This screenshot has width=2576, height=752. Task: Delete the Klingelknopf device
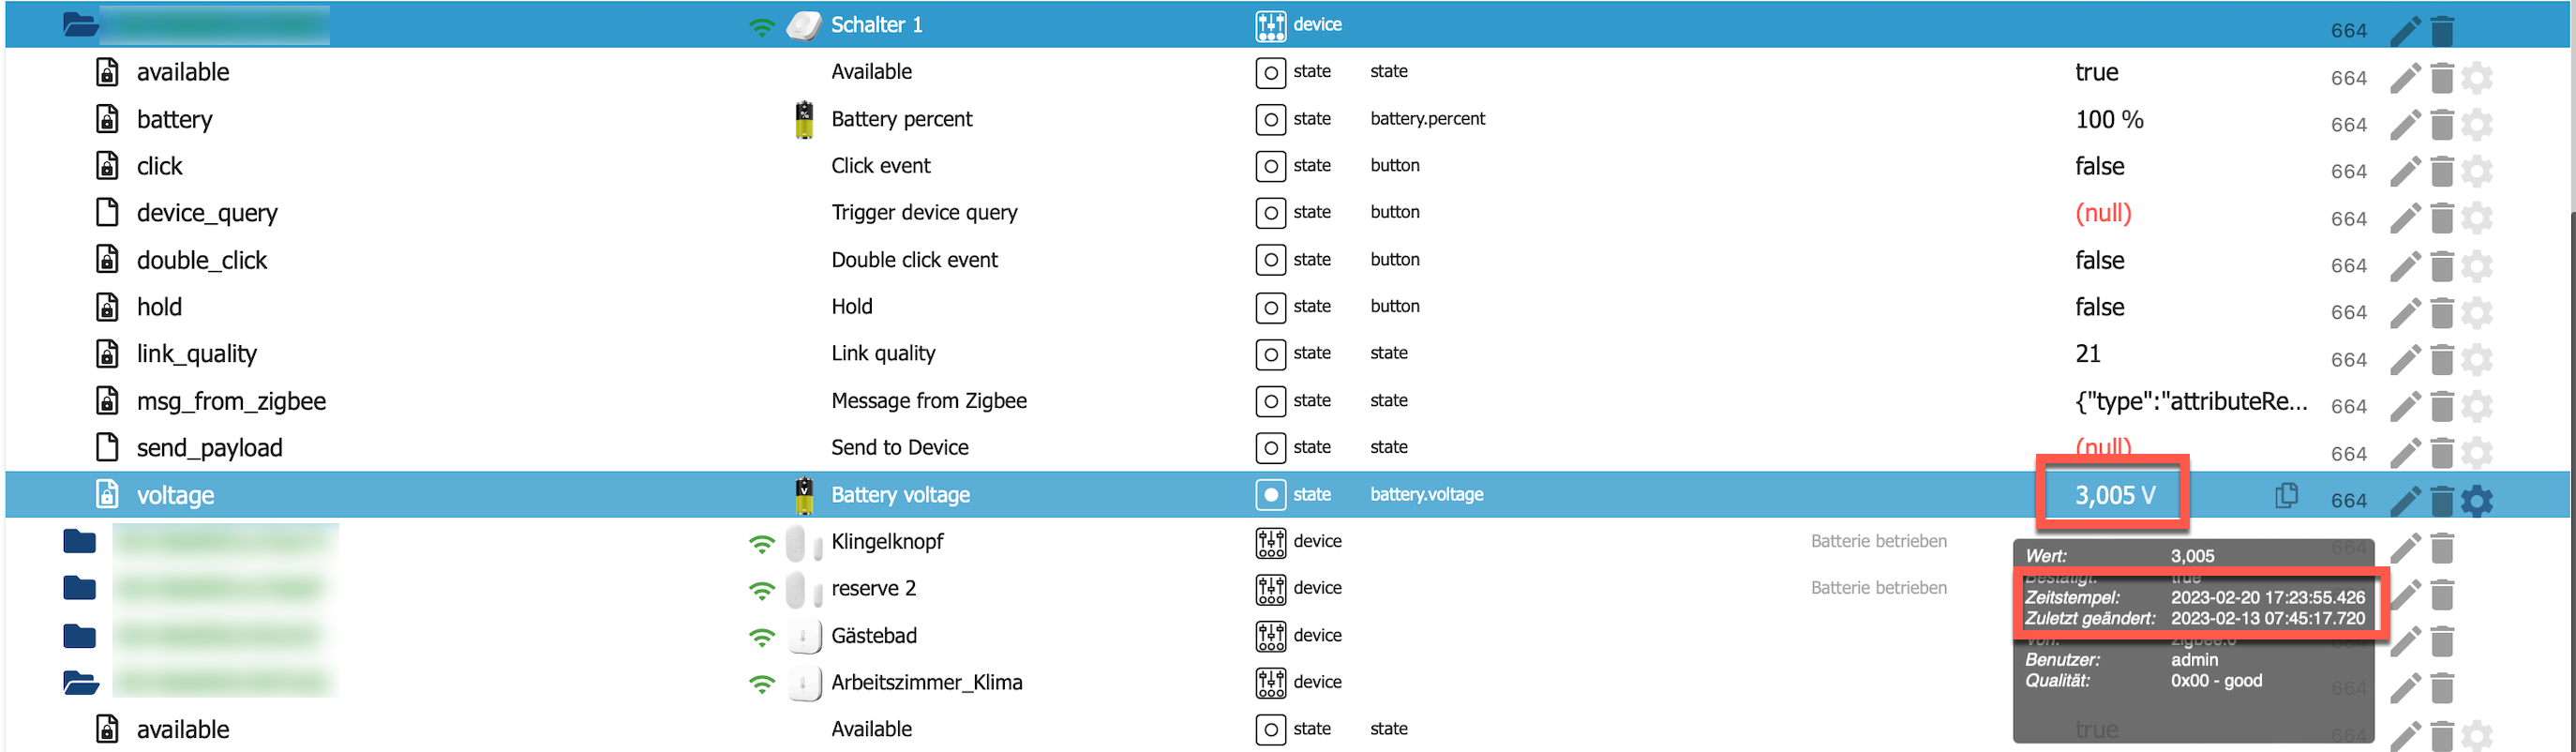pos(2442,548)
